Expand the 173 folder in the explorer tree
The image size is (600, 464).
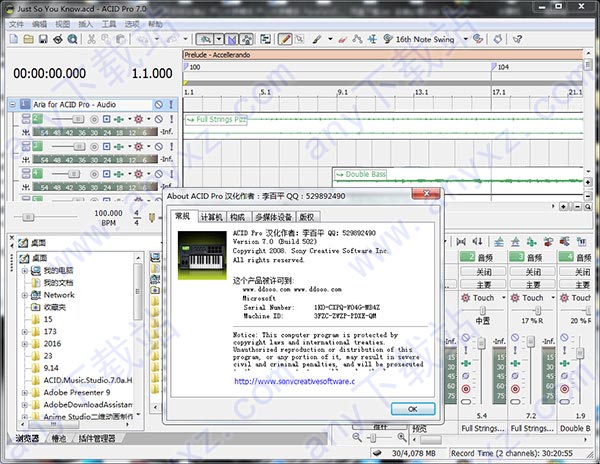tap(24, 332)
